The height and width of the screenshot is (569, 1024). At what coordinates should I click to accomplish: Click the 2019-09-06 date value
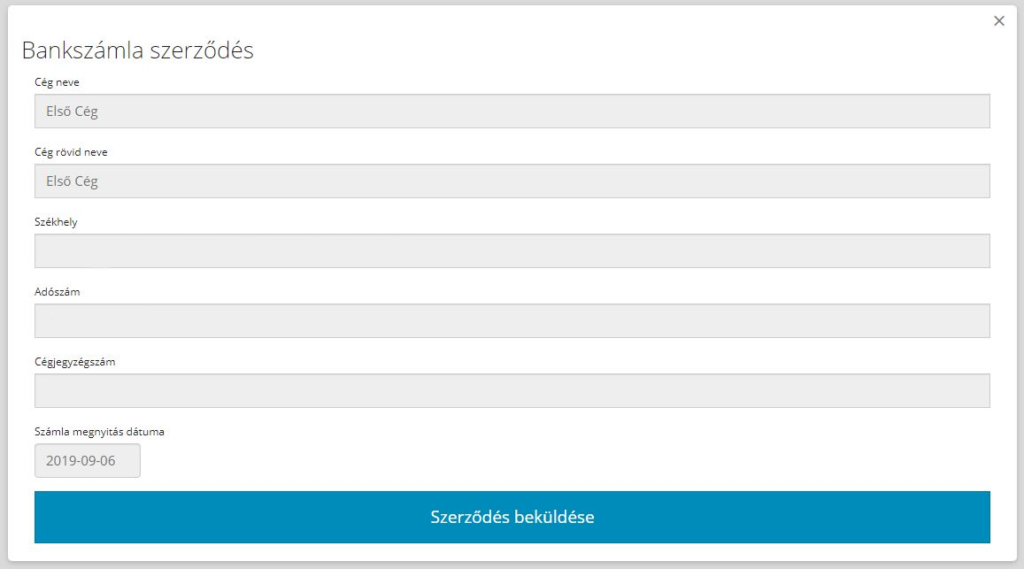81,461
